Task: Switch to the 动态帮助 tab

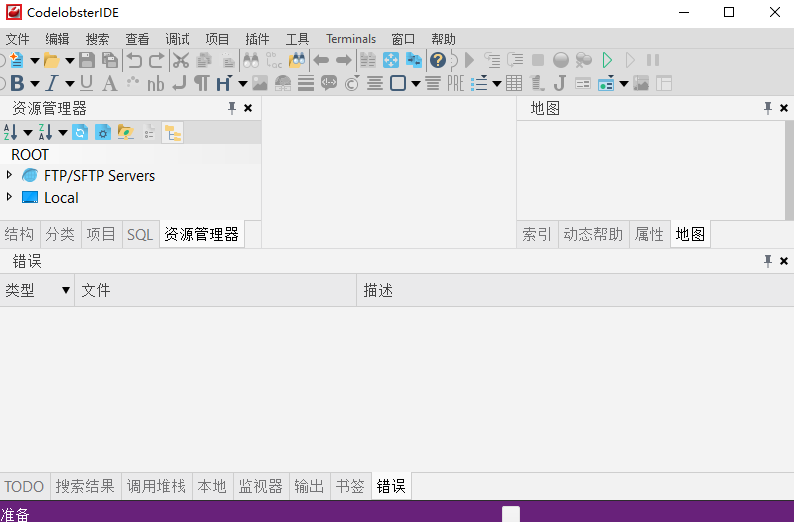Action: pos(593,234)
